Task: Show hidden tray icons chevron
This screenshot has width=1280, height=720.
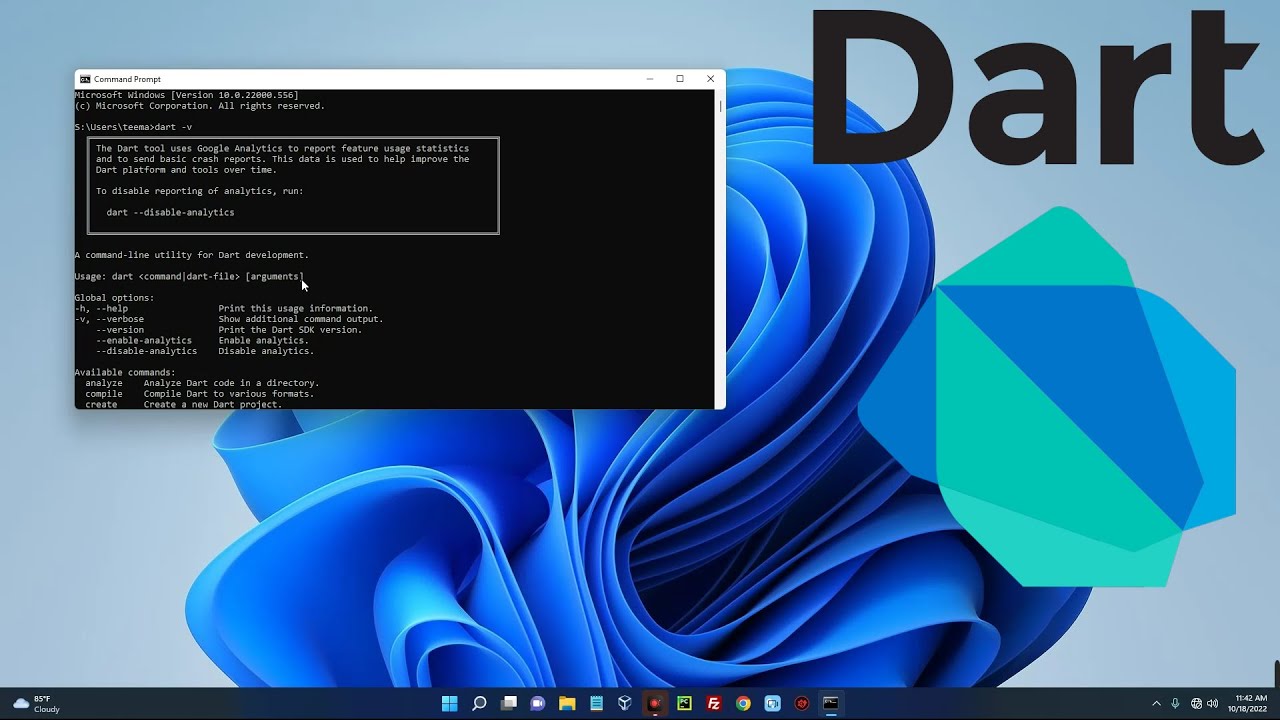Action: (x=1157, y=703)
